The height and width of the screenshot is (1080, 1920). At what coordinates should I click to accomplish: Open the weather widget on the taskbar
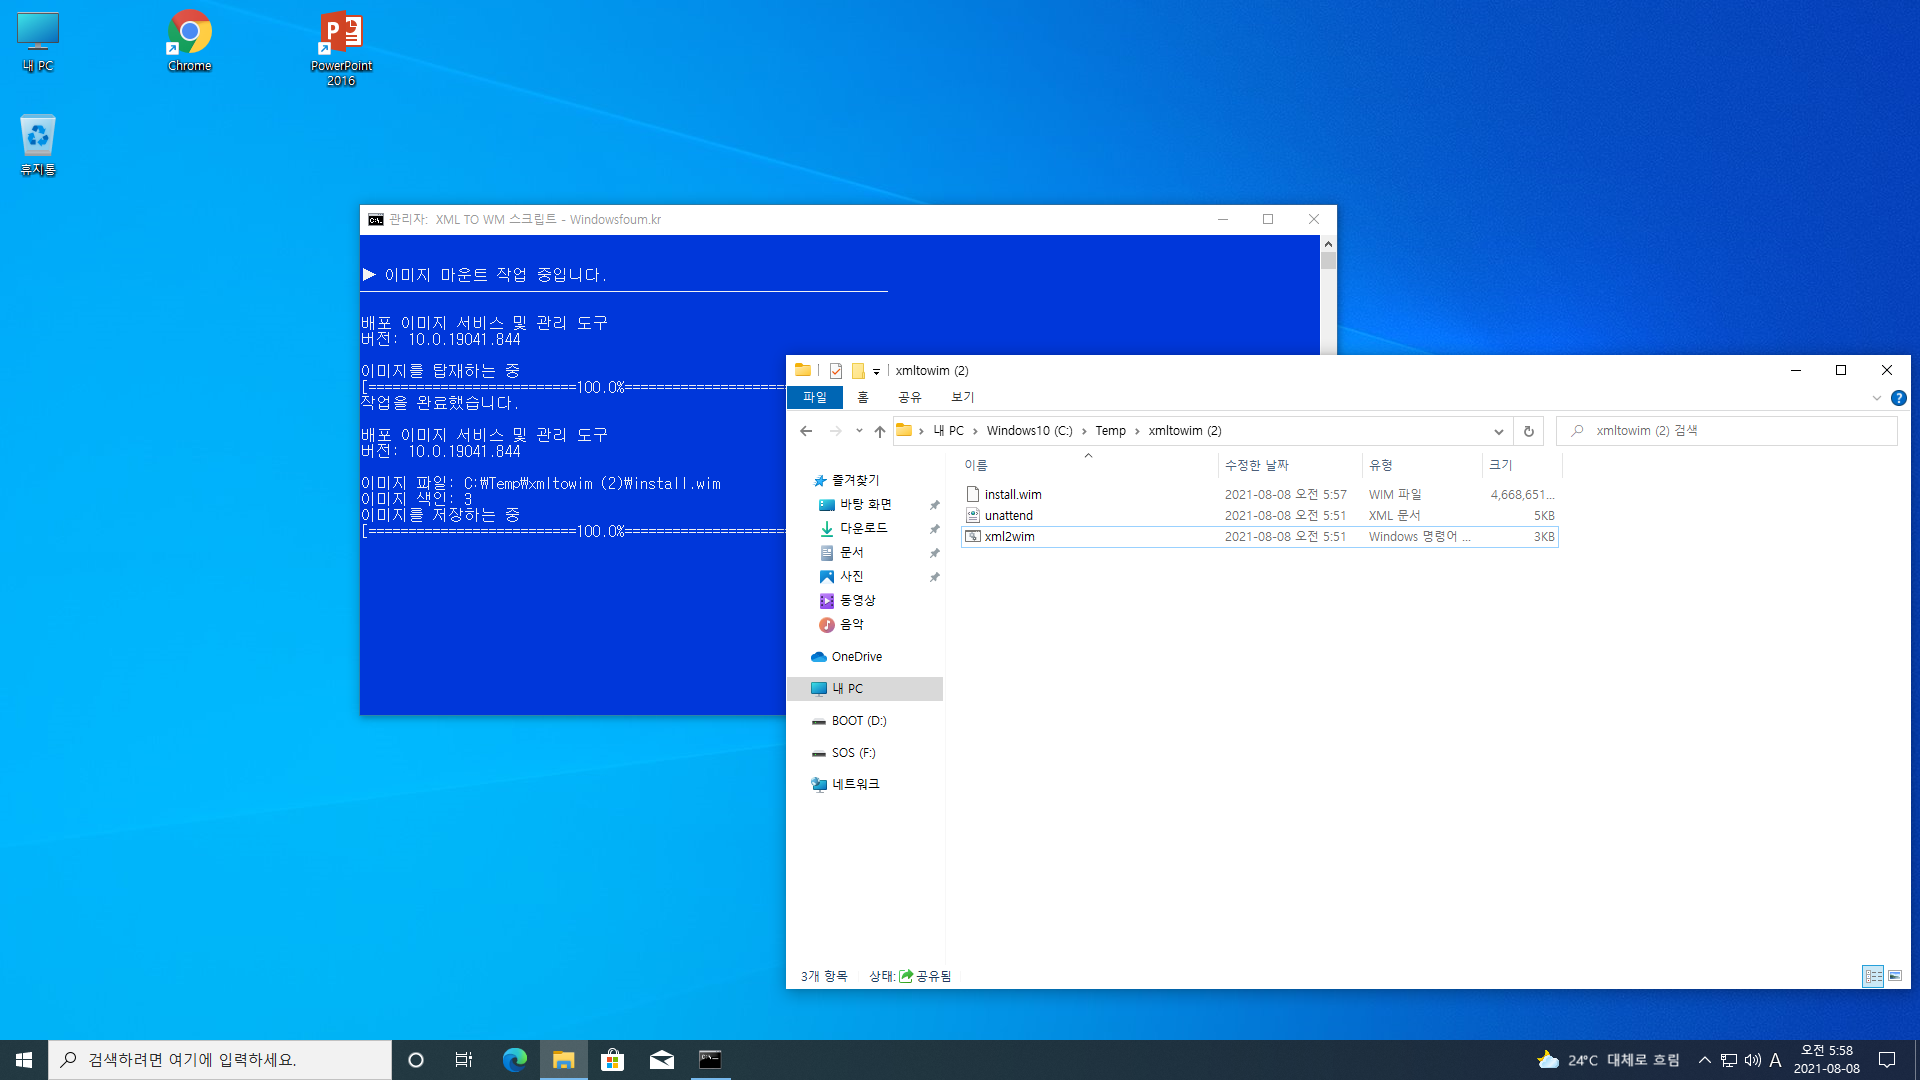pyautogui.click(x=1608, y=1060)
